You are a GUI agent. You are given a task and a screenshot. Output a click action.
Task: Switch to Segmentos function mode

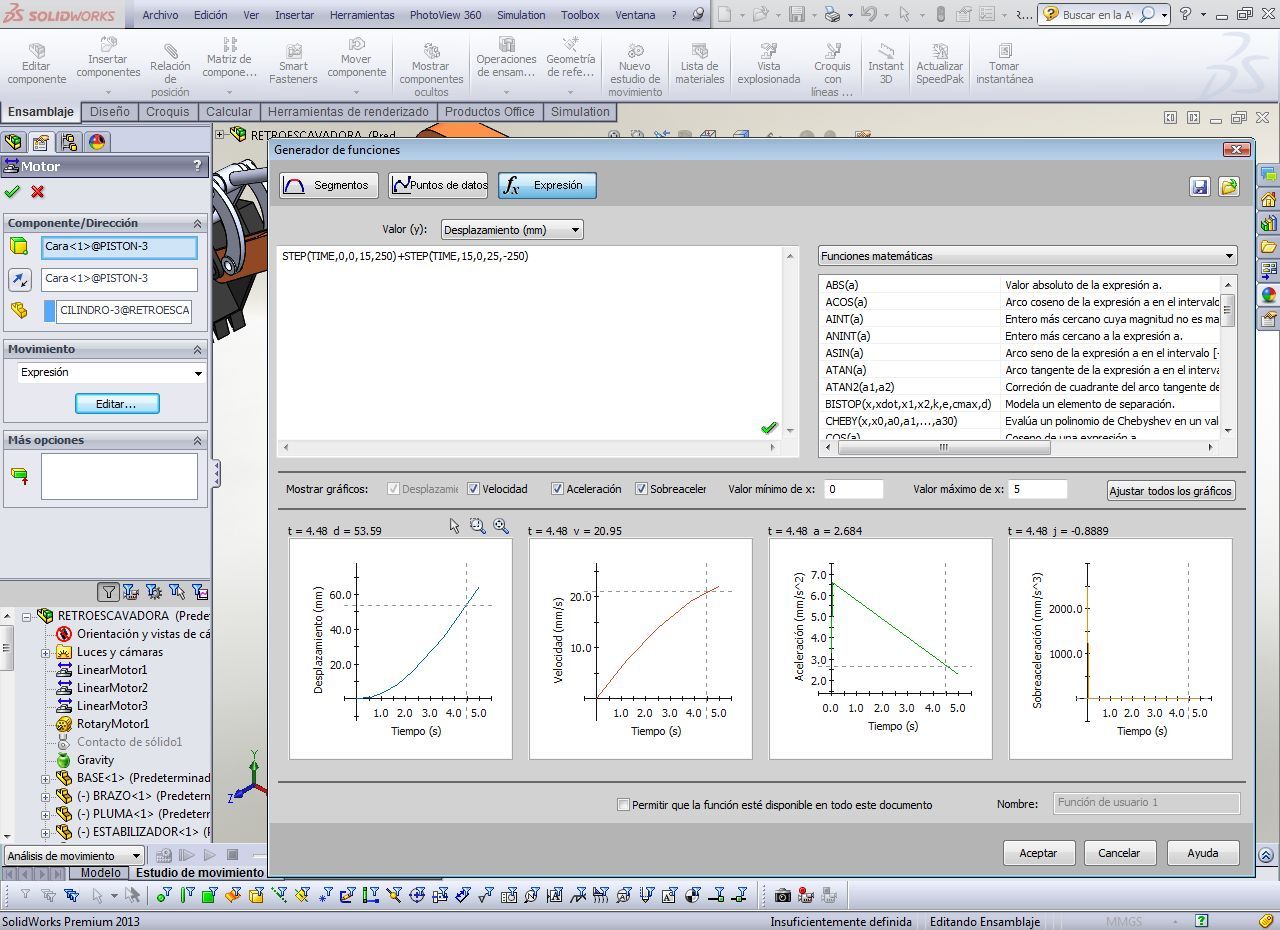click(x=328, y=185)
